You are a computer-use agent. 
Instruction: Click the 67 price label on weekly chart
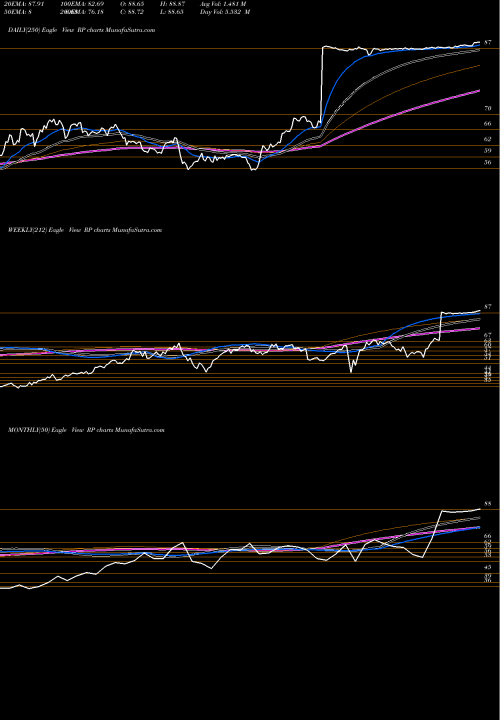[488, 335]
